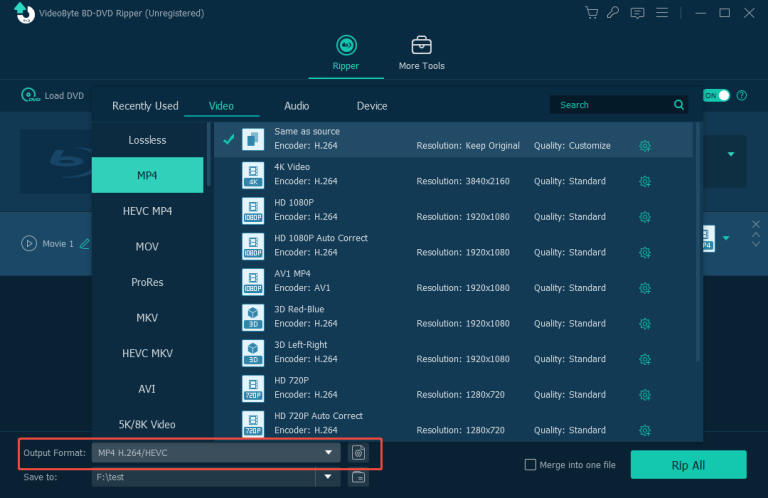Viewport: 768px width, 498px height.
Task: Click the Rip All button
Action: click(x=688, y=465)
